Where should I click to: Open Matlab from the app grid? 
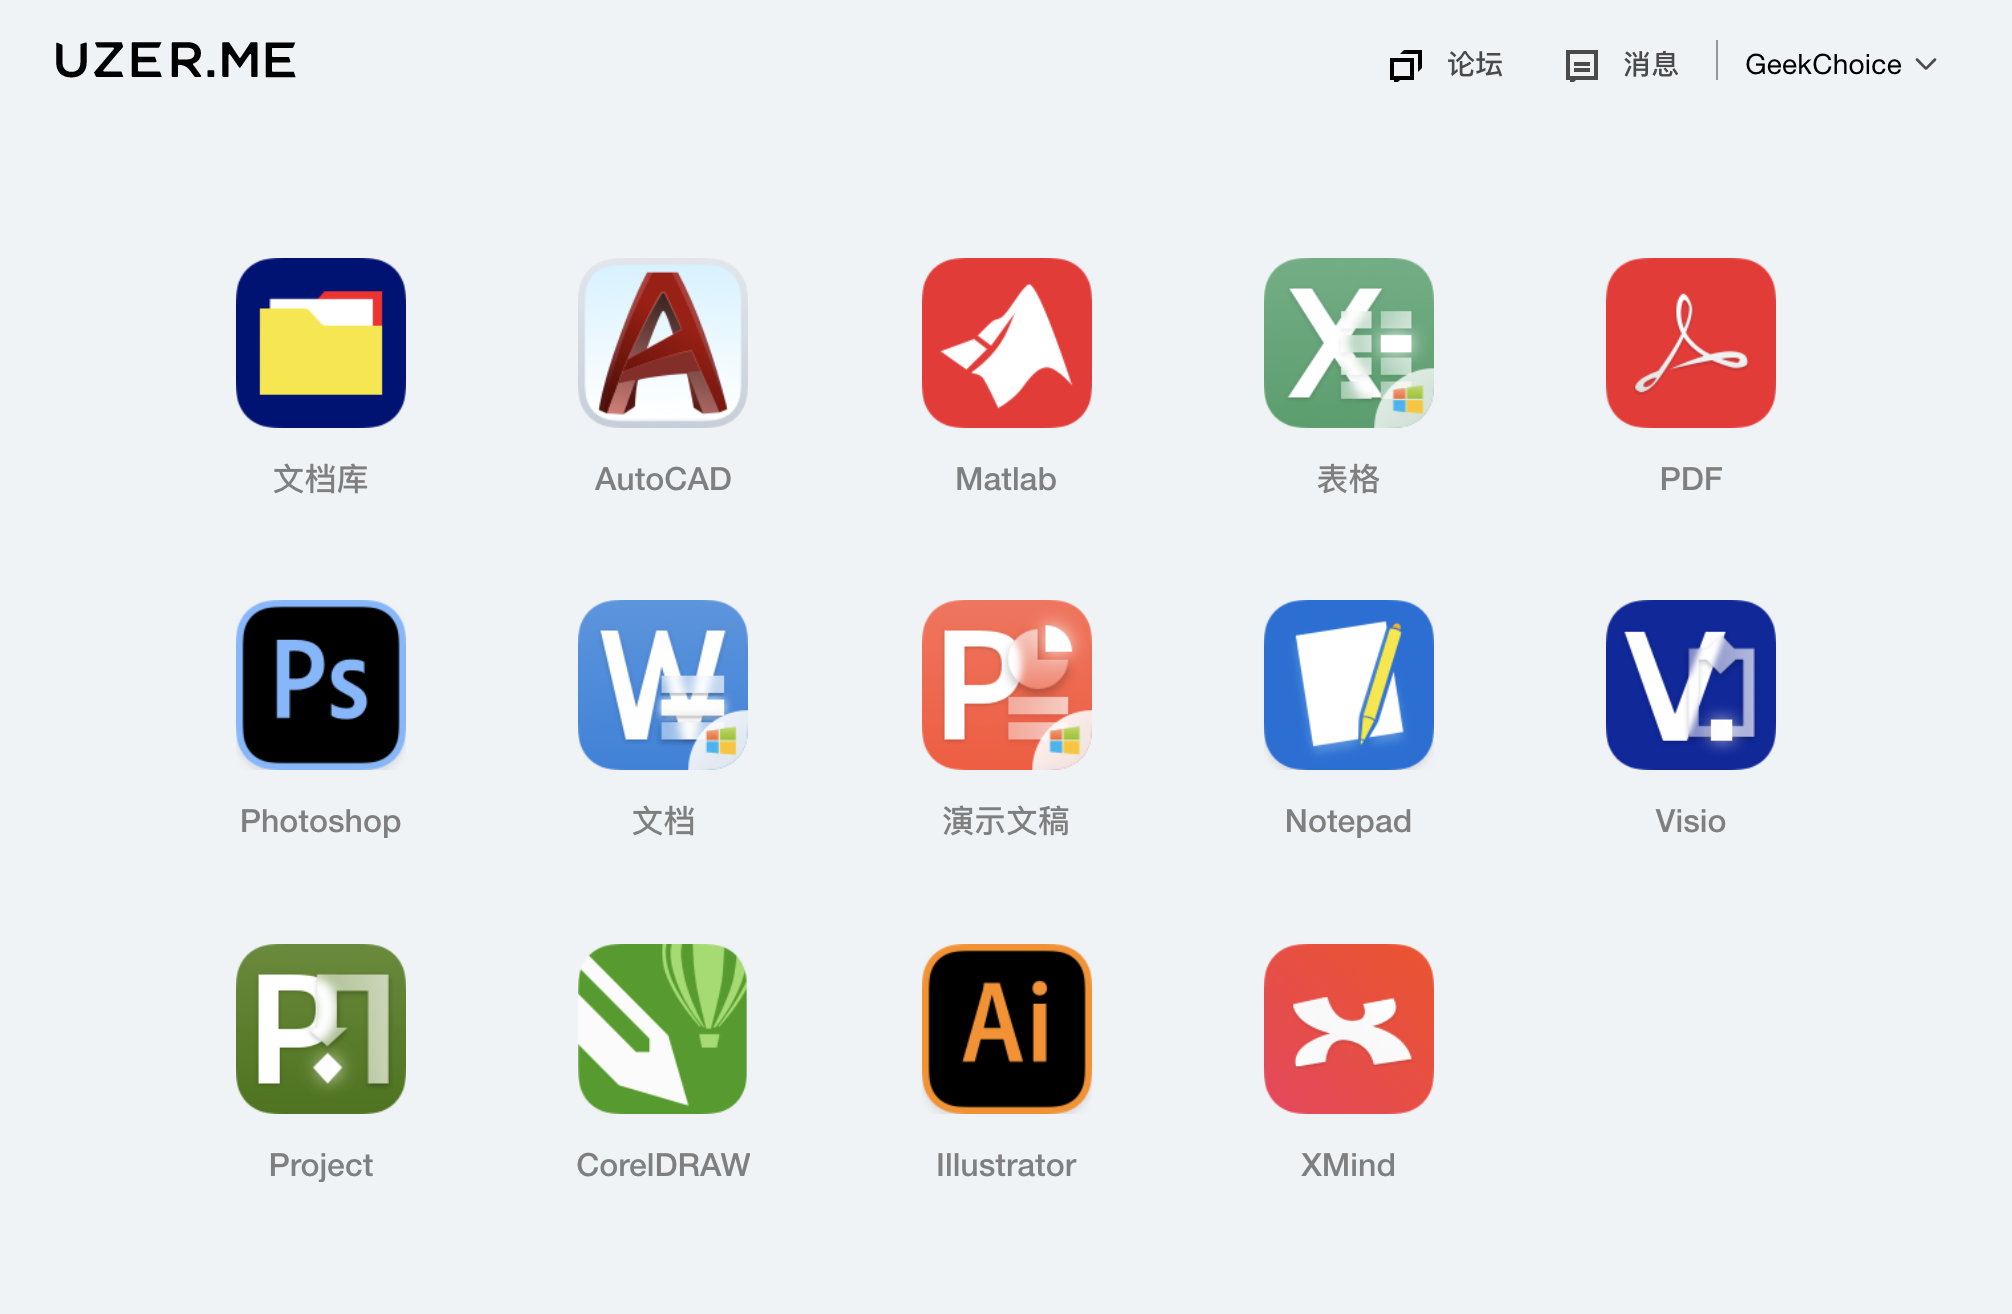tap(1006, 343)
